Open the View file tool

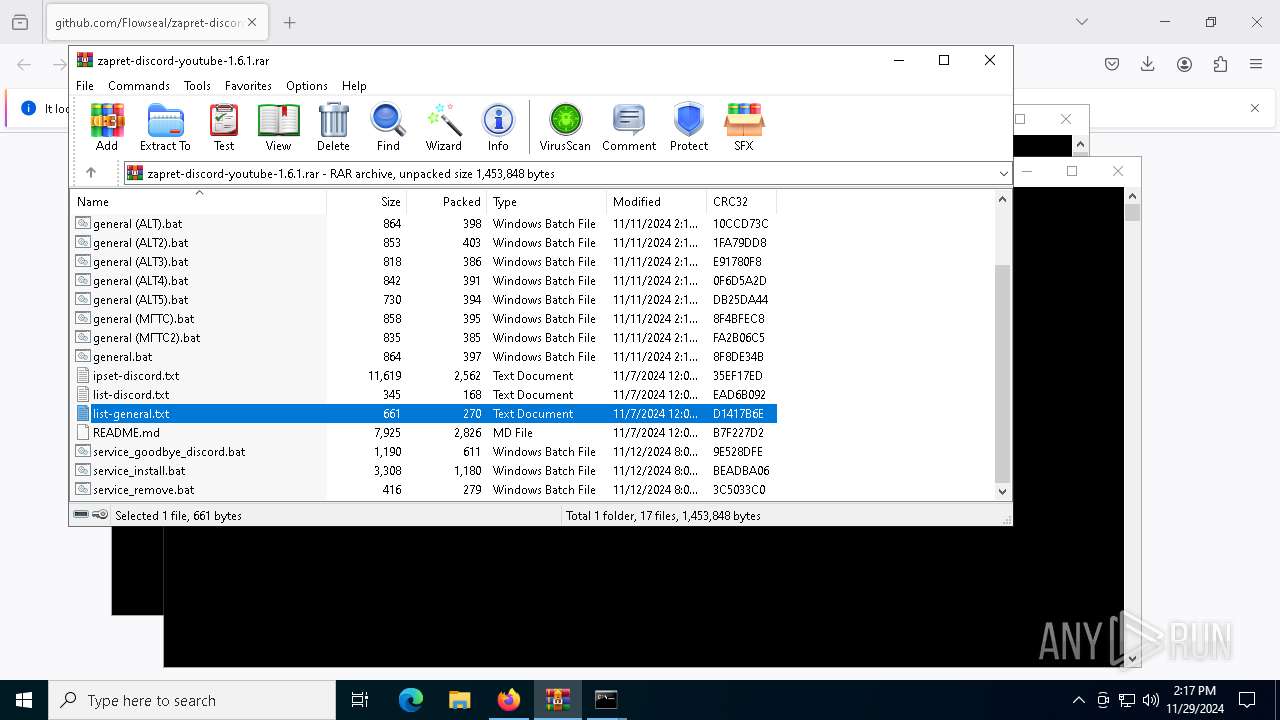(278, 127)
